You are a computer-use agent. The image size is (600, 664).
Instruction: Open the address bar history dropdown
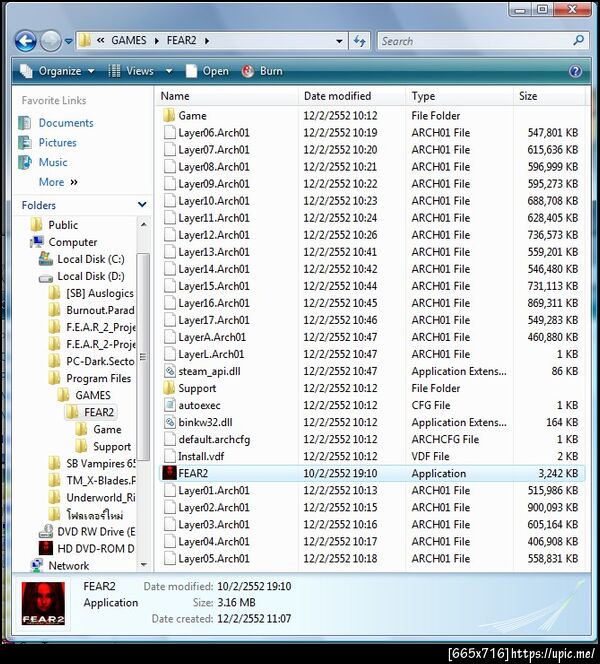[339, 41]
